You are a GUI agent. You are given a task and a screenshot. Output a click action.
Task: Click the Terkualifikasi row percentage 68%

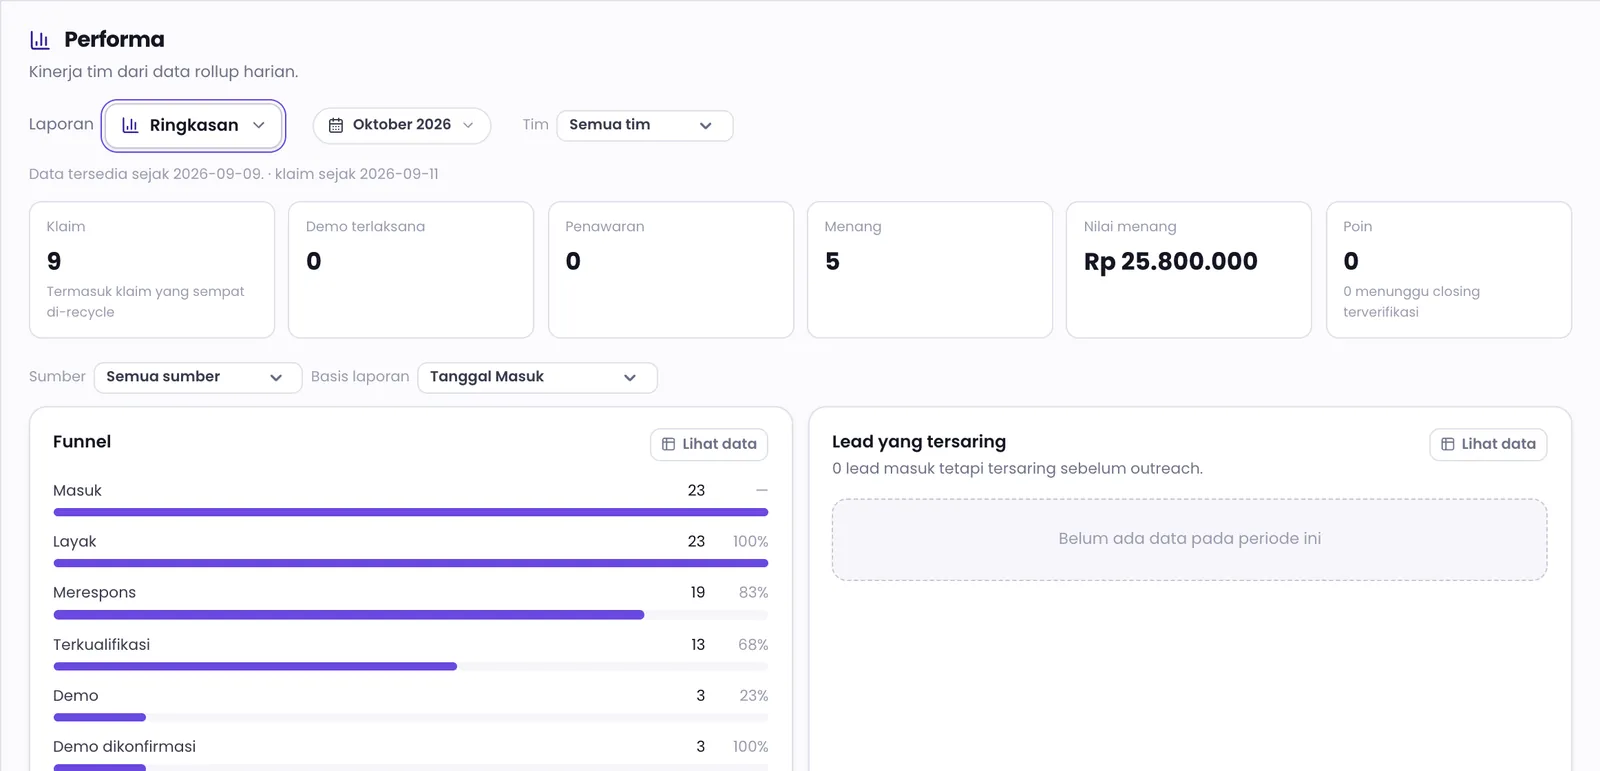point(753,644)
